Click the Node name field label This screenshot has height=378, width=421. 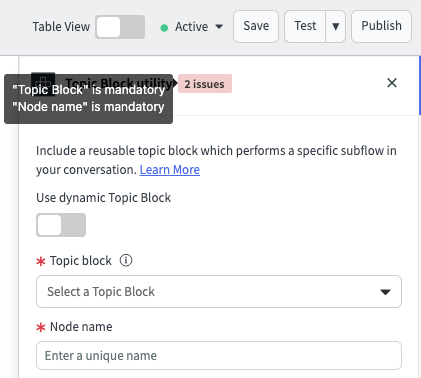81,327
